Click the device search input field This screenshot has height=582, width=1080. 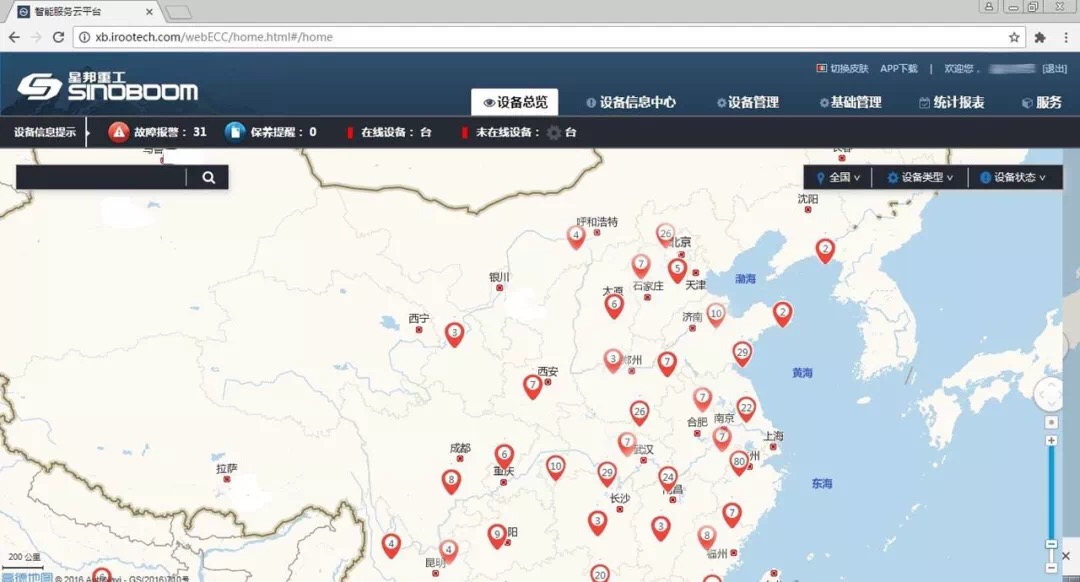tap(100, 178)
